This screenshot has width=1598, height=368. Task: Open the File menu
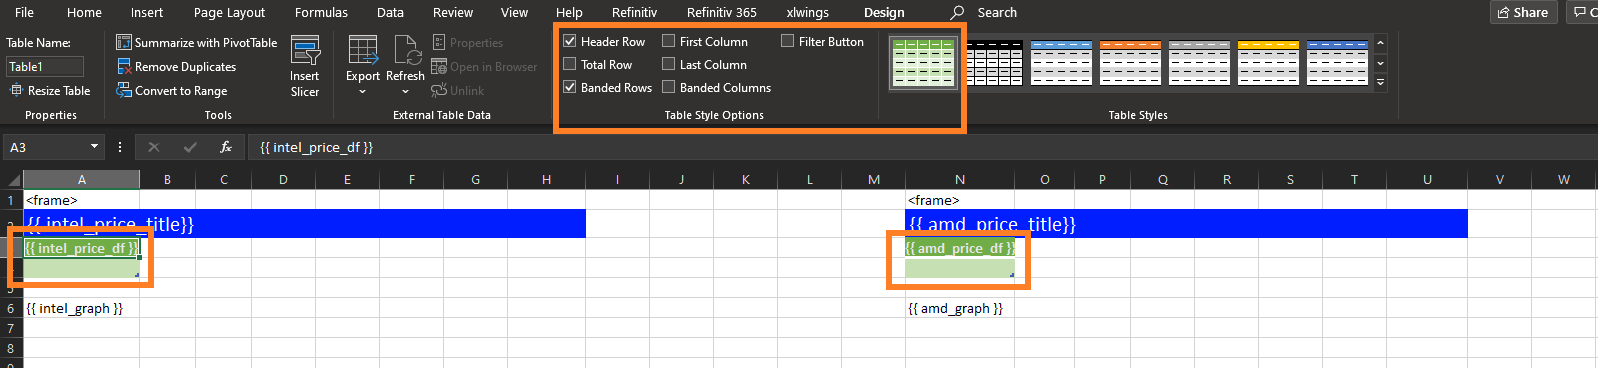tap(25, 13)
